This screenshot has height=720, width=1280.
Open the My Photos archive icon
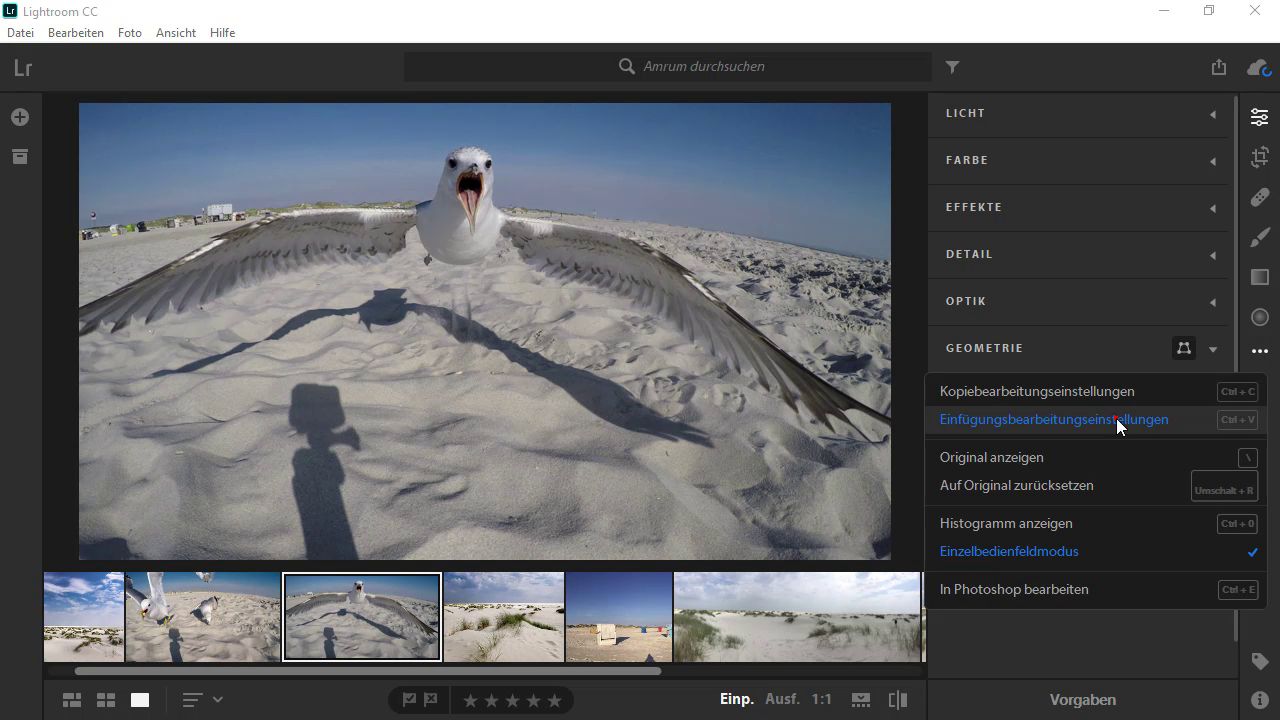(20, 157)
